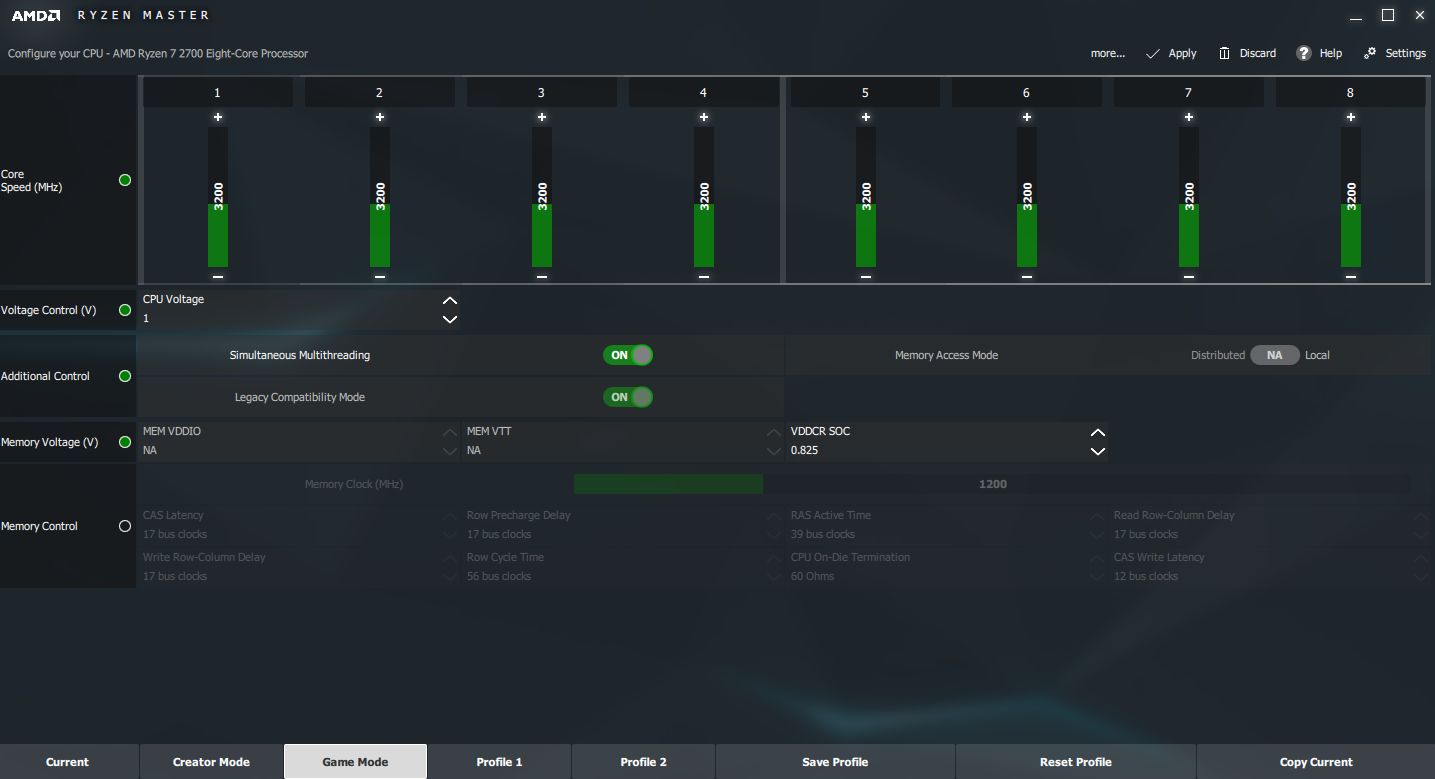1435x779 pixels.
Task: Click Save Profile button
Action: click(x=835, y=762)
